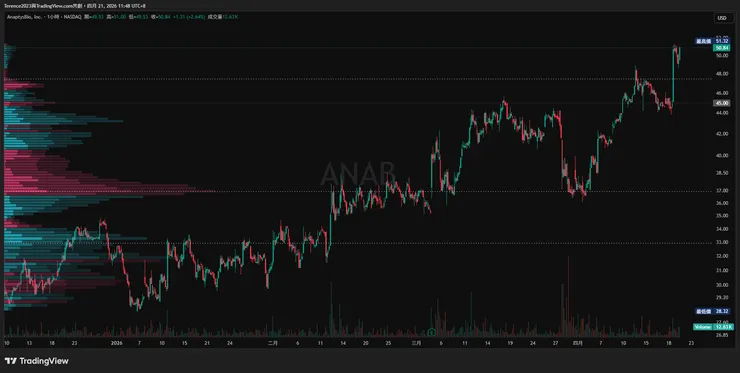Click the 四月 label on the time axis
740x373 pixels.
click(577, 343)
